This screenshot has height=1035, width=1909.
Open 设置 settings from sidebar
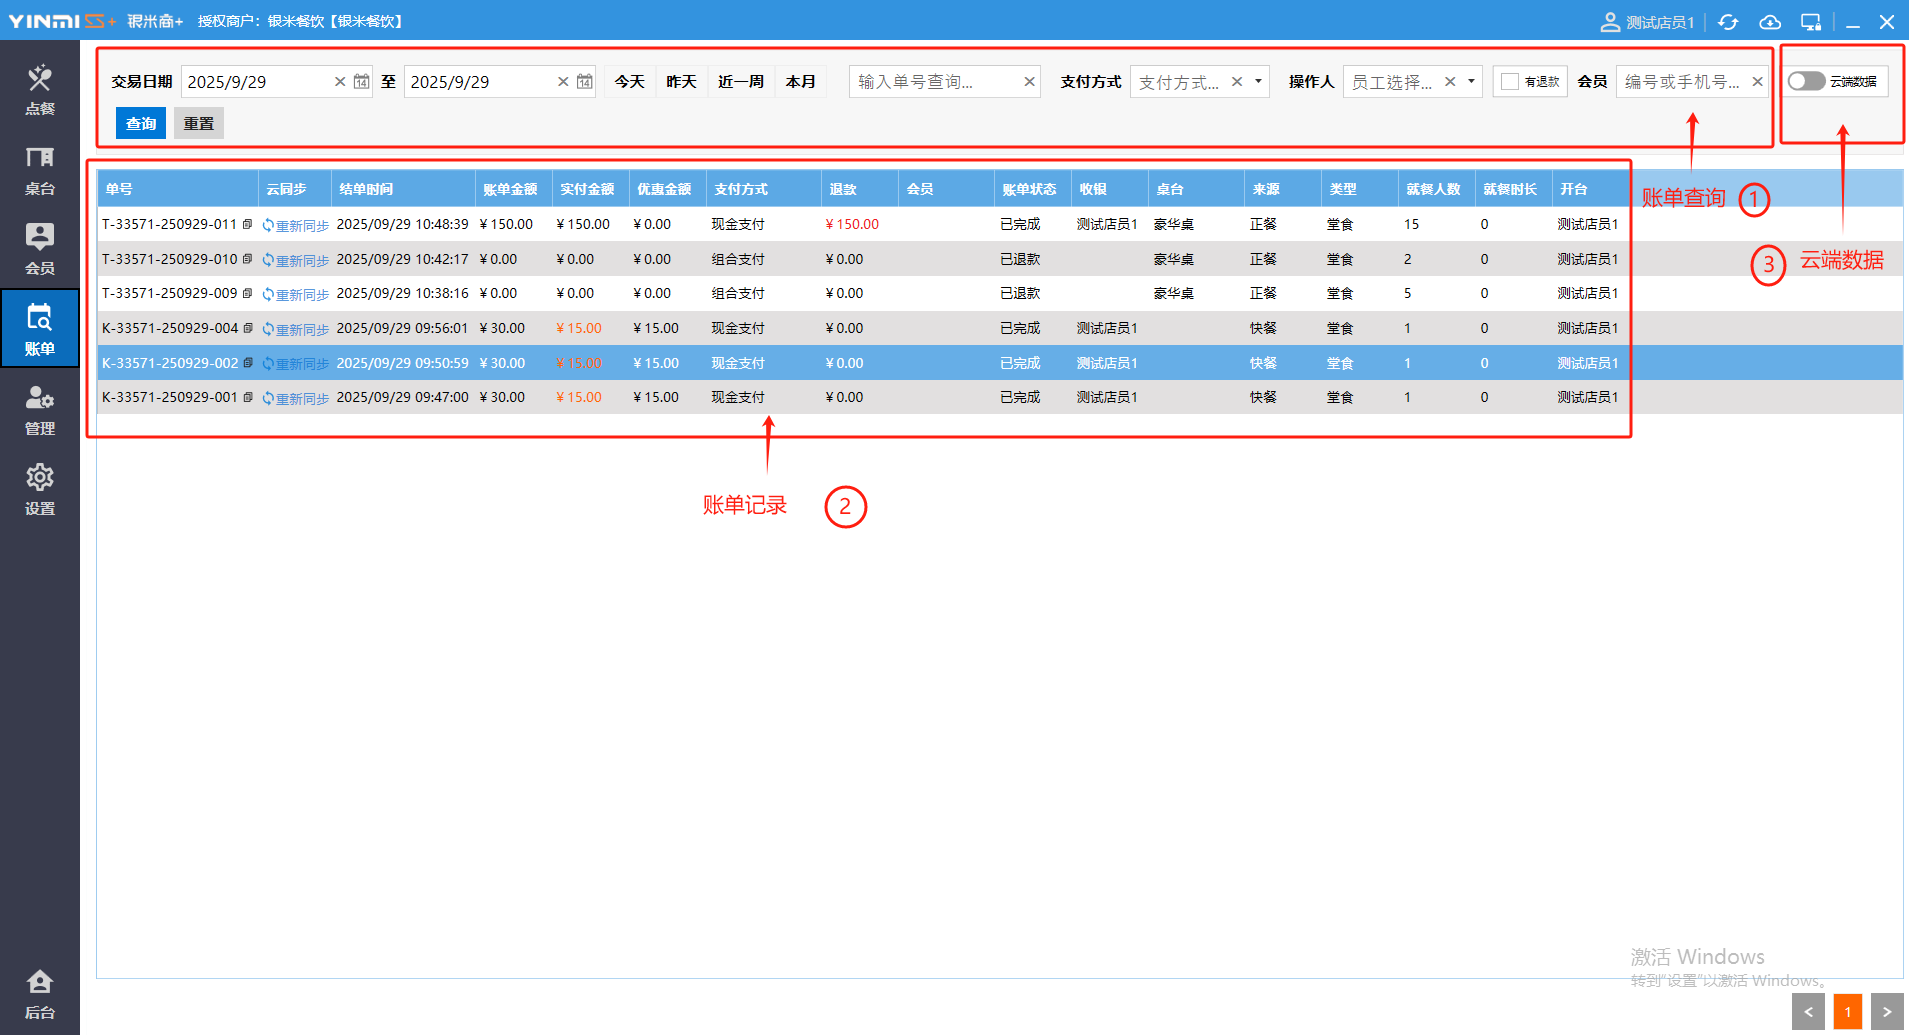[x=39, y=489]
